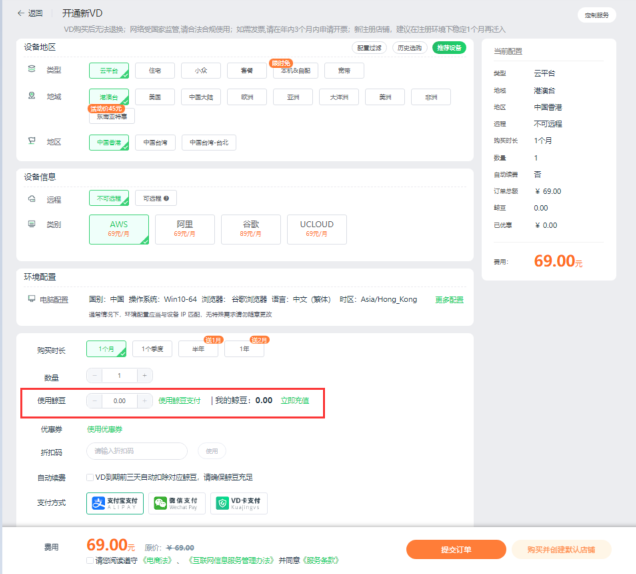Click the minus icon for 数量
Viewport: 636px width, 574px height.
tap(94, 375)
